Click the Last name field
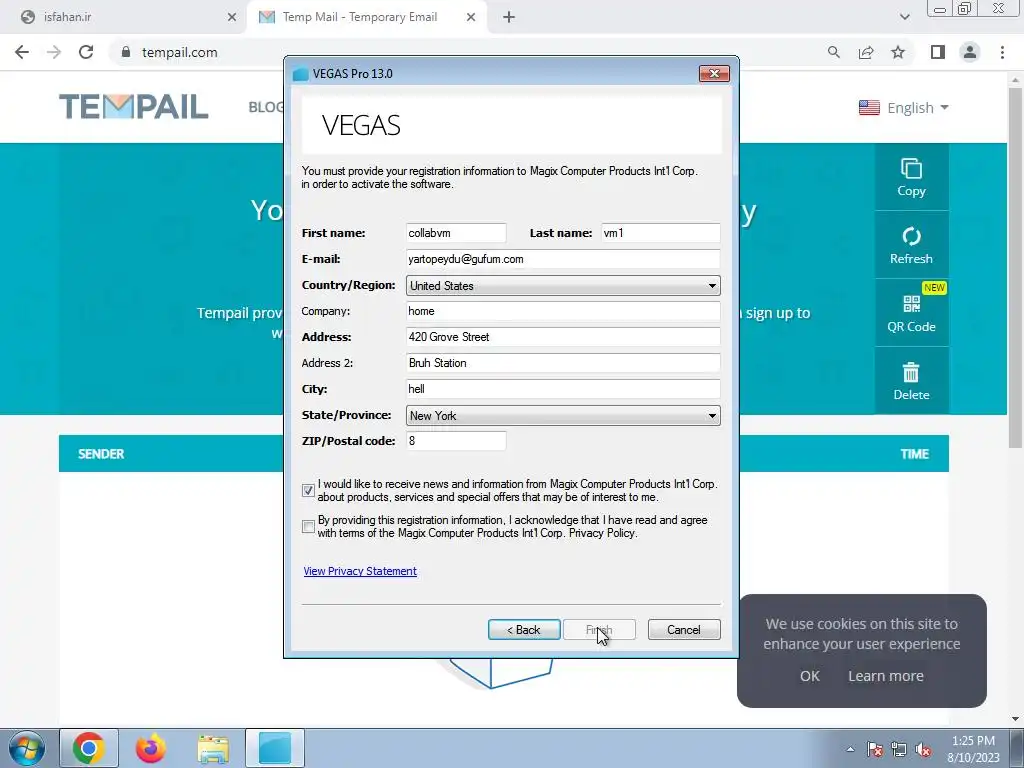This screenshot has height=768, width=1024. tap(660, 233)
